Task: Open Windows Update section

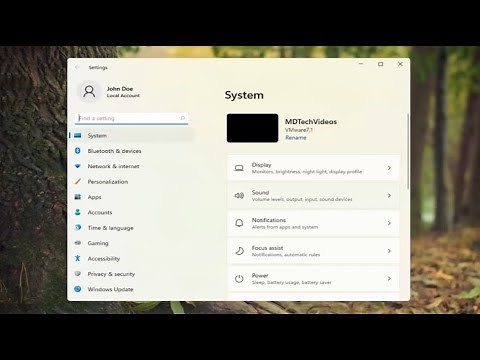Action: [131, 289]
